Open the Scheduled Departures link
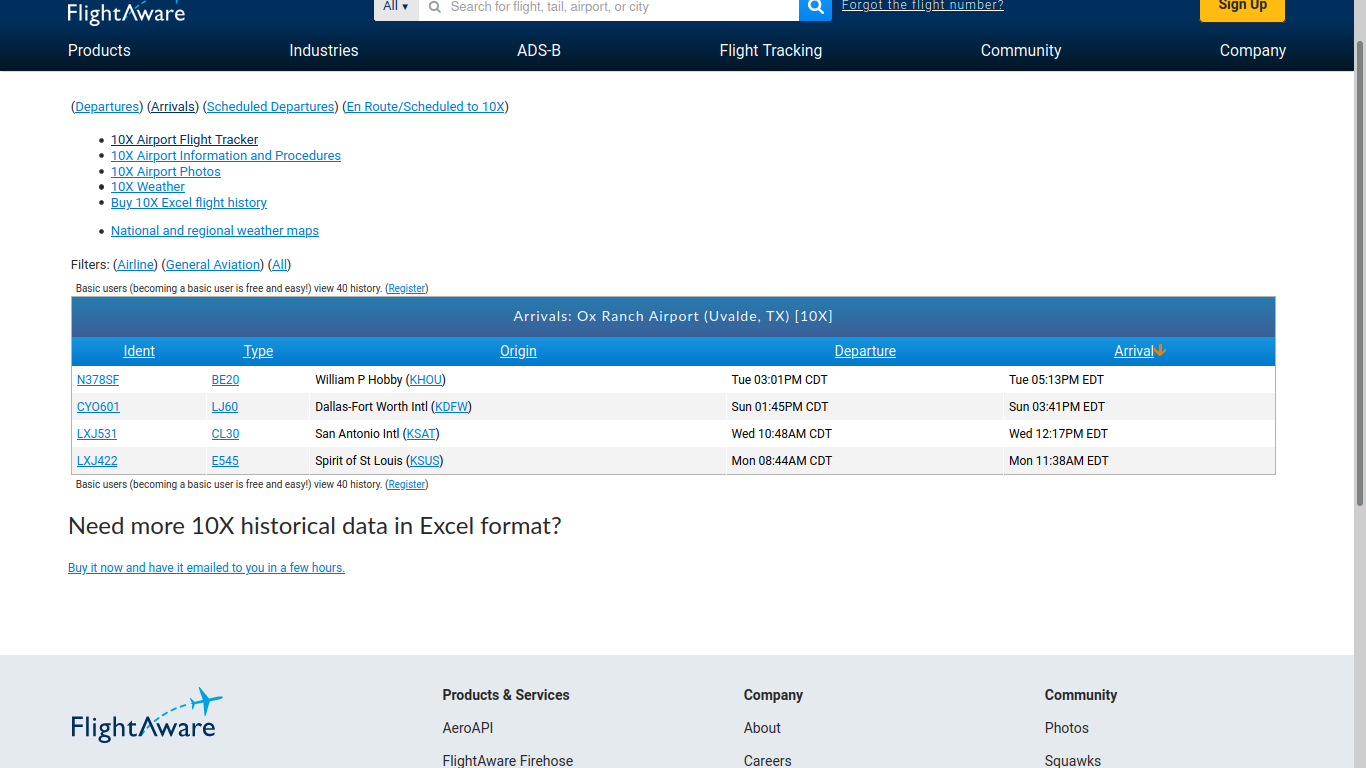The image size is (1366, 768). [x=271, y=107]
